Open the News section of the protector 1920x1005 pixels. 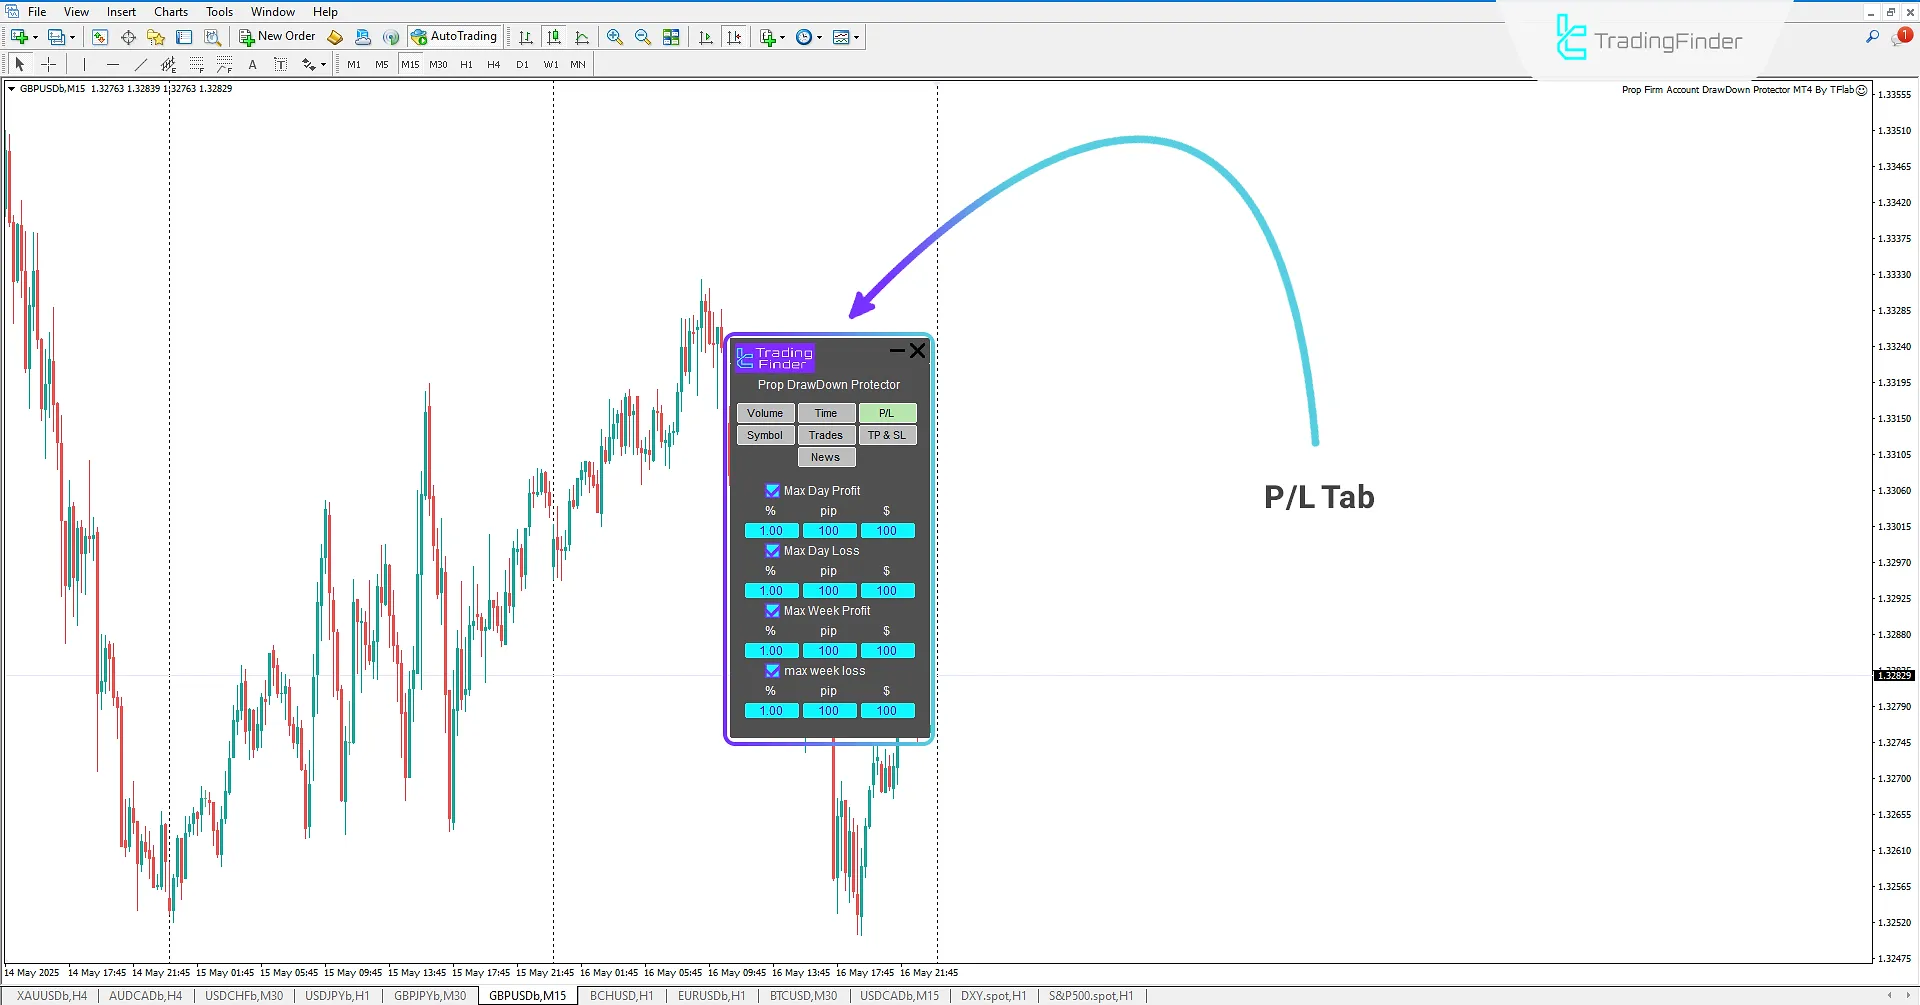coord(826,456)
